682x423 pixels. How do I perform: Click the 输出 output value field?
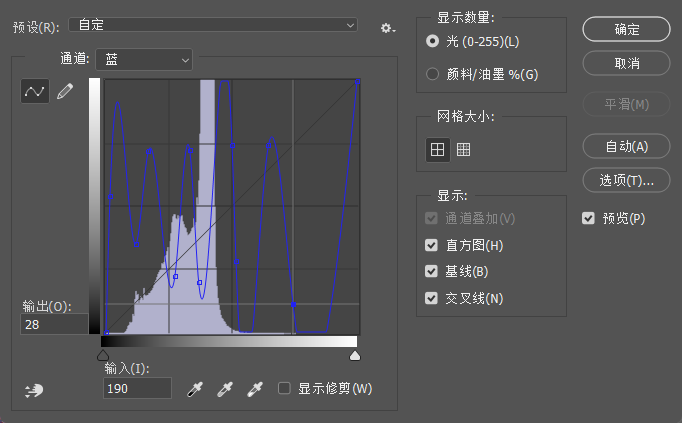(x=54, y=324)
